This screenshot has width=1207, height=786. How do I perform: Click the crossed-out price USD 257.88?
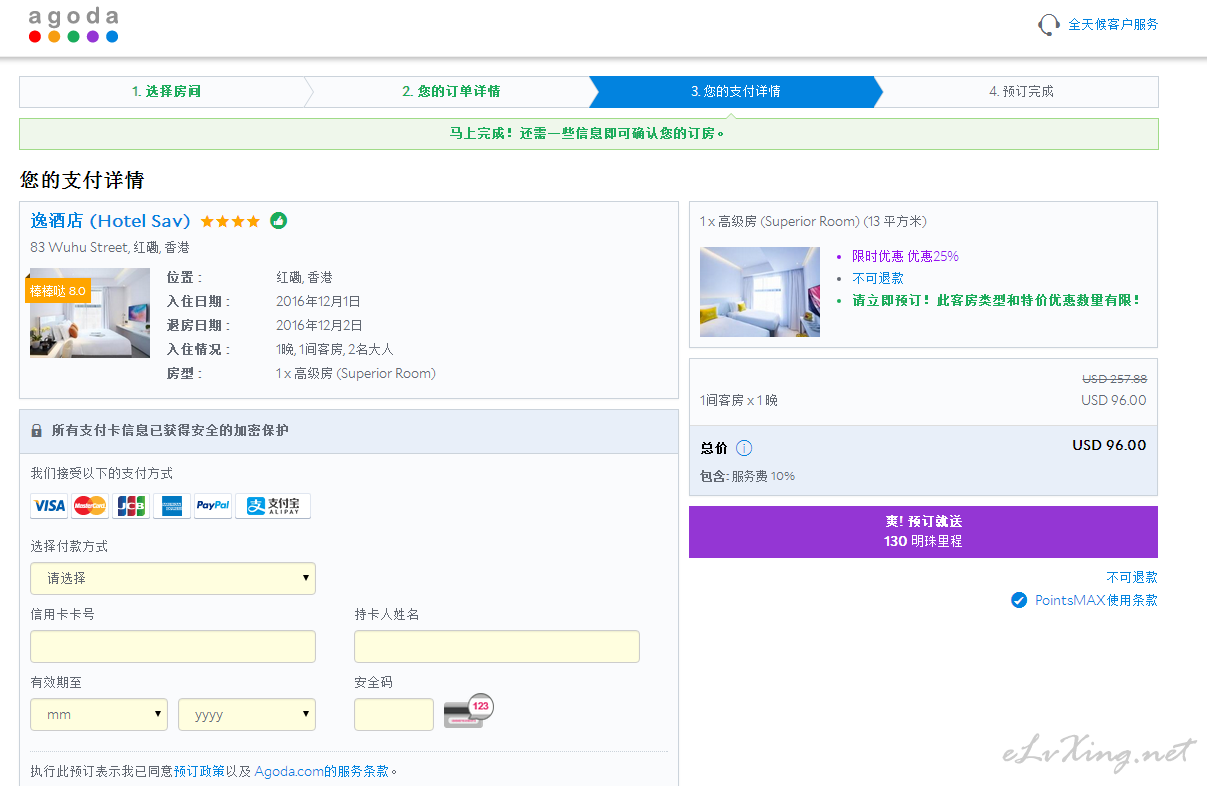point(1114,379)
